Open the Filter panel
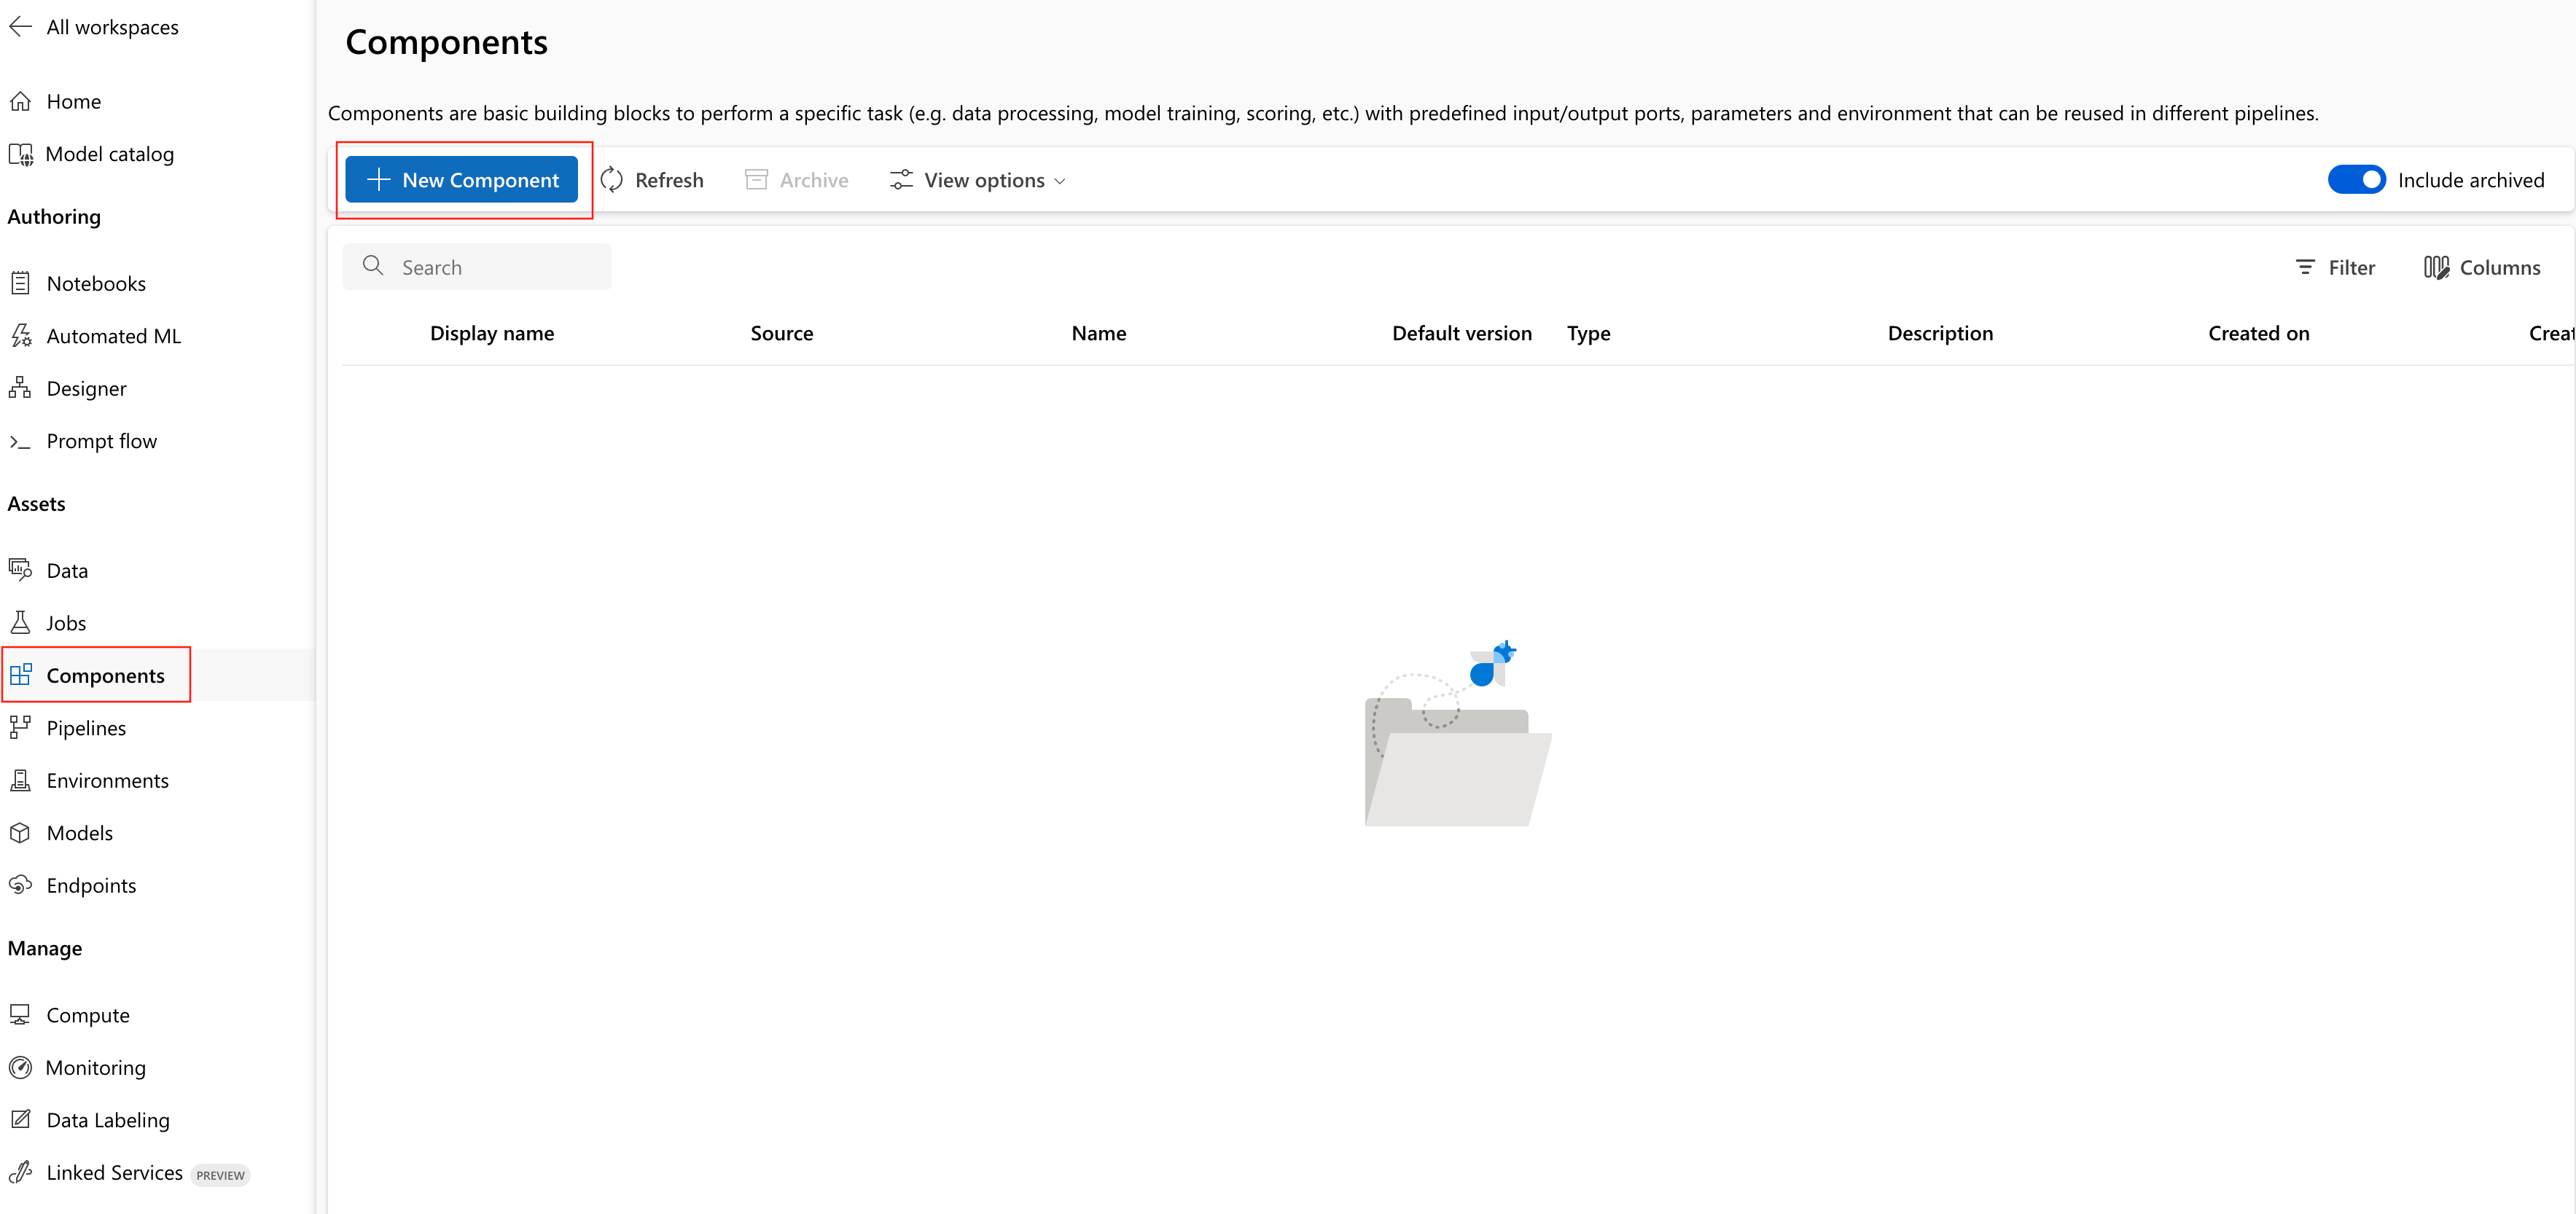This screenshot has height=1214, width=2576. pos(2335,267)
